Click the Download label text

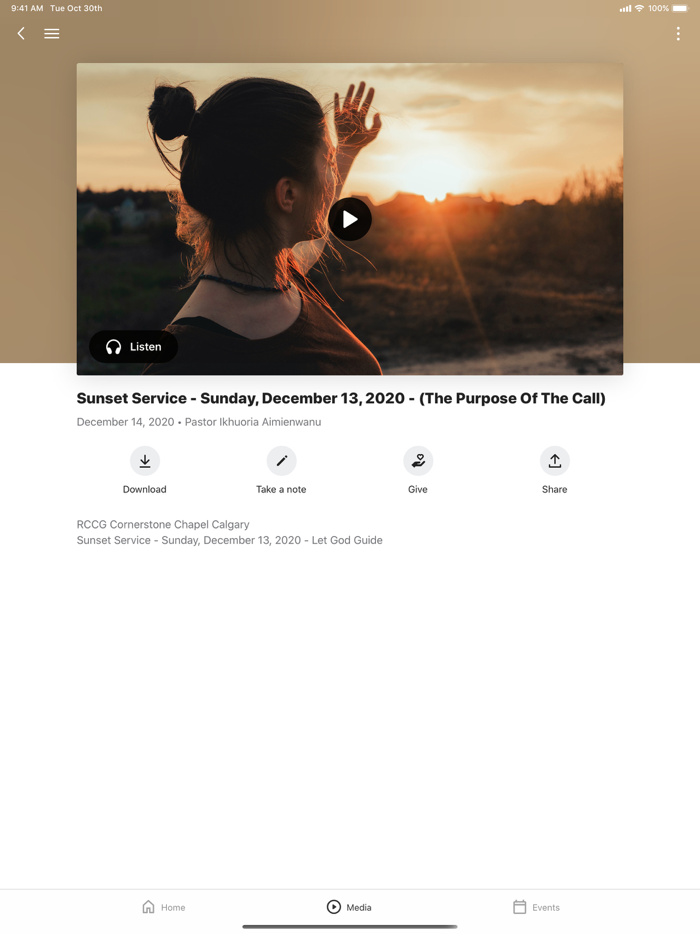[x=145, y=489]
